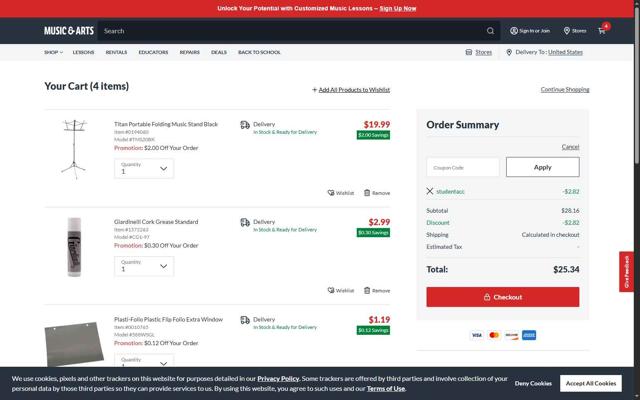Click Deny Cookies button
The image size is (640, 400).
pyautogui.click(x=533, y=383)
